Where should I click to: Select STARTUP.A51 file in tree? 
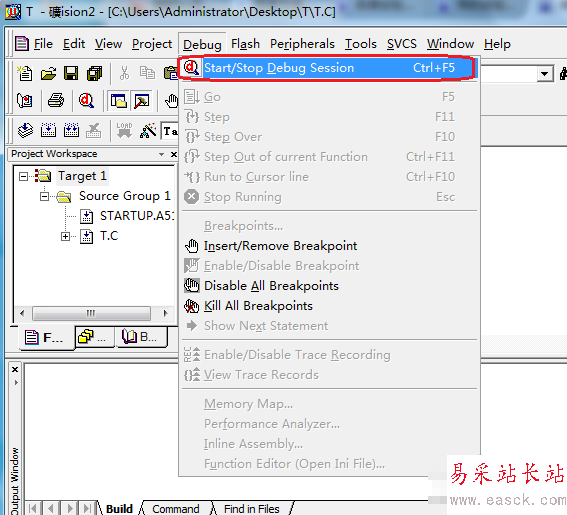(x=137, y=216)
